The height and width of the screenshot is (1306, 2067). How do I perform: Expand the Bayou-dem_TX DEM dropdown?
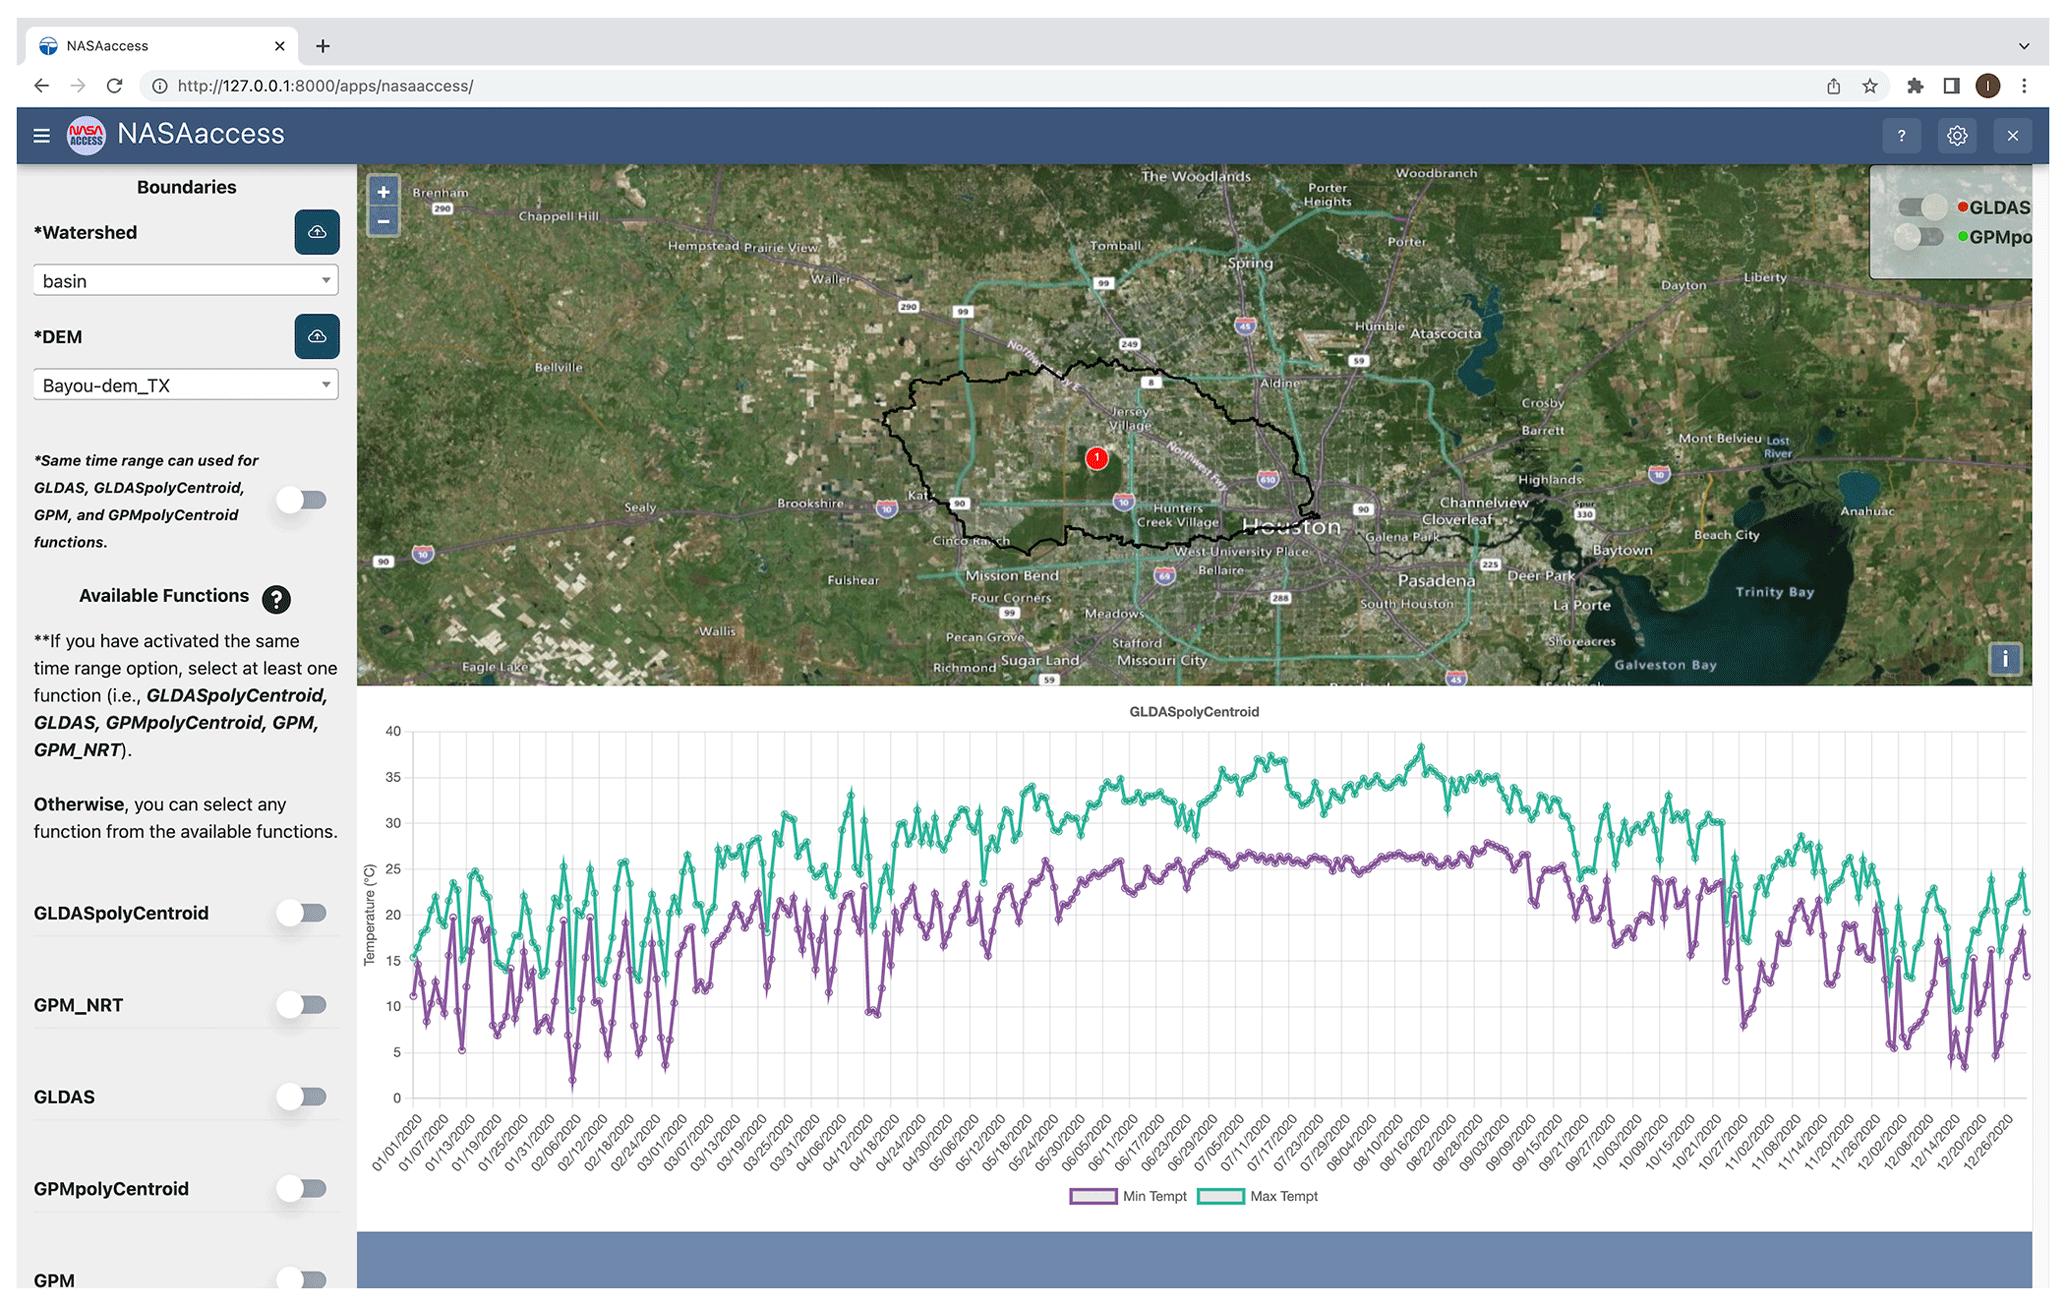coord(186,385)
